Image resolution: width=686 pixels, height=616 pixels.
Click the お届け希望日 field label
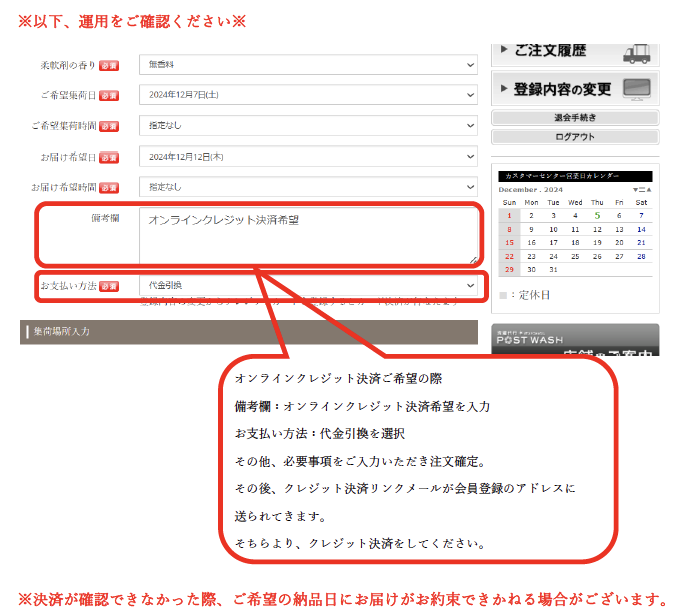pos(68,157)
